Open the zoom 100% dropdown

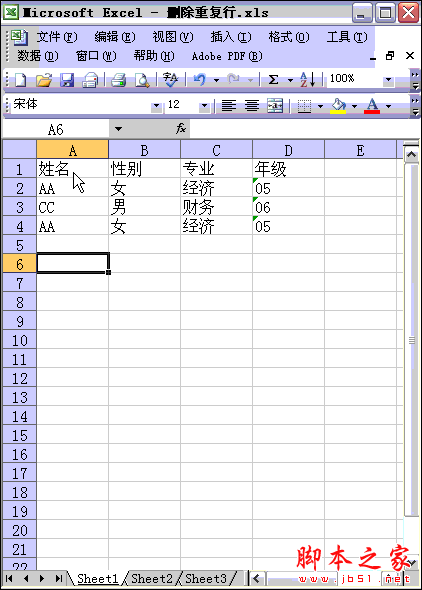[388, 80]
